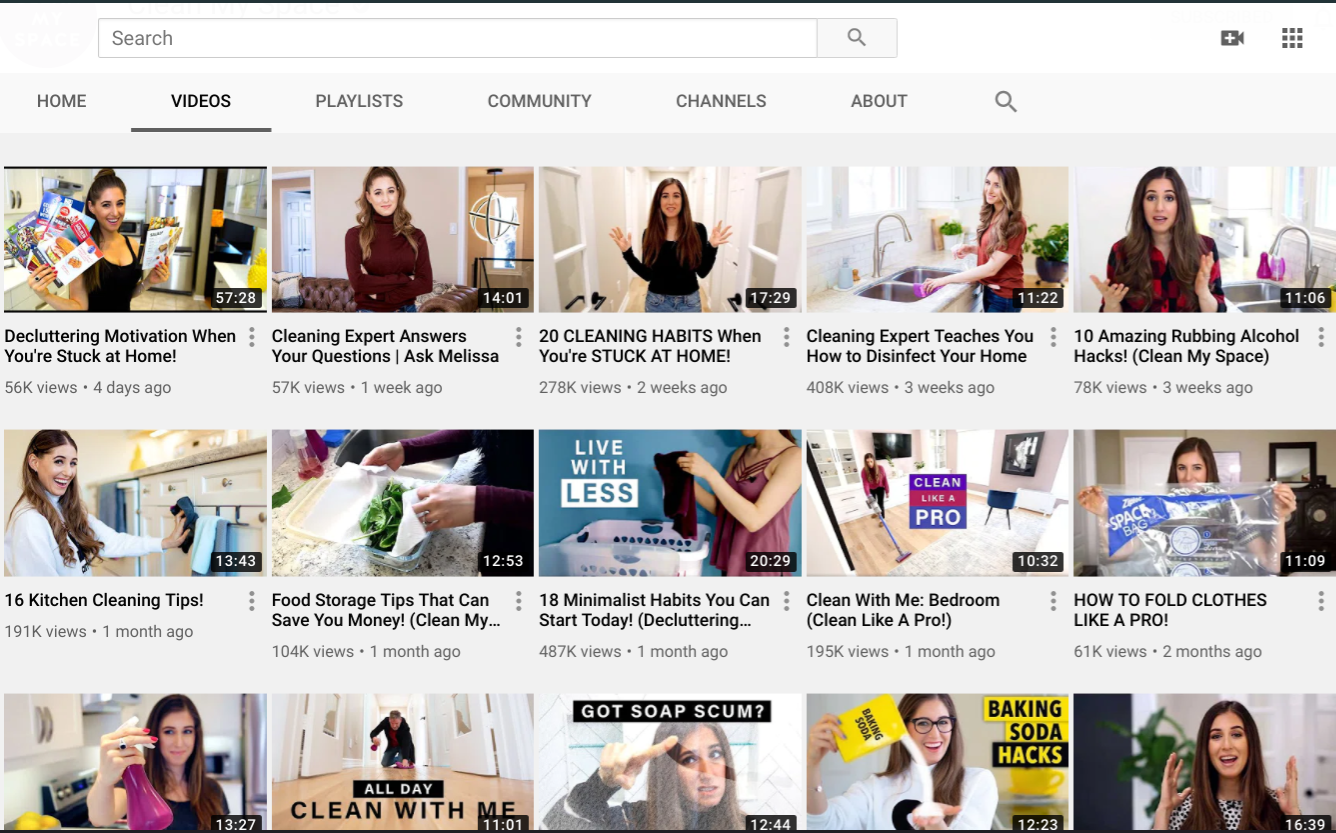Open options menu for Disinfect Your Home video
1336x833 pixels.
tap(1054, 337)
